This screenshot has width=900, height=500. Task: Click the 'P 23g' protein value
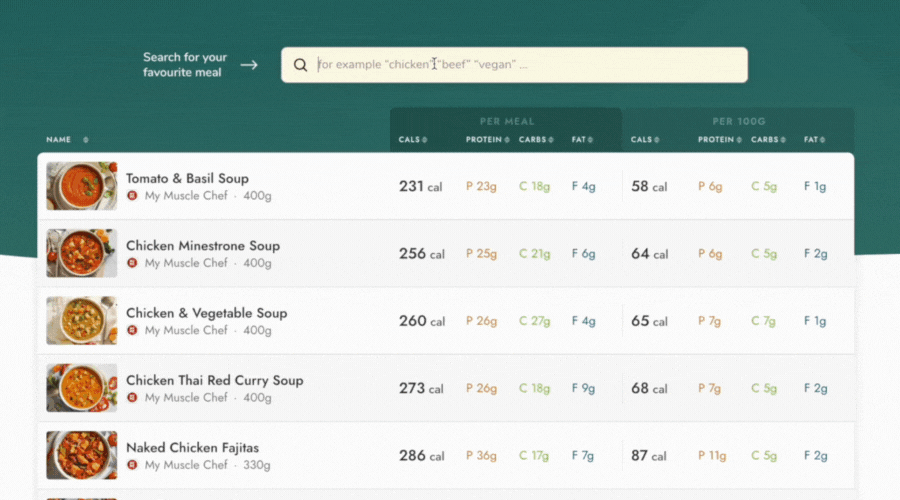click(x=481, y=187)
